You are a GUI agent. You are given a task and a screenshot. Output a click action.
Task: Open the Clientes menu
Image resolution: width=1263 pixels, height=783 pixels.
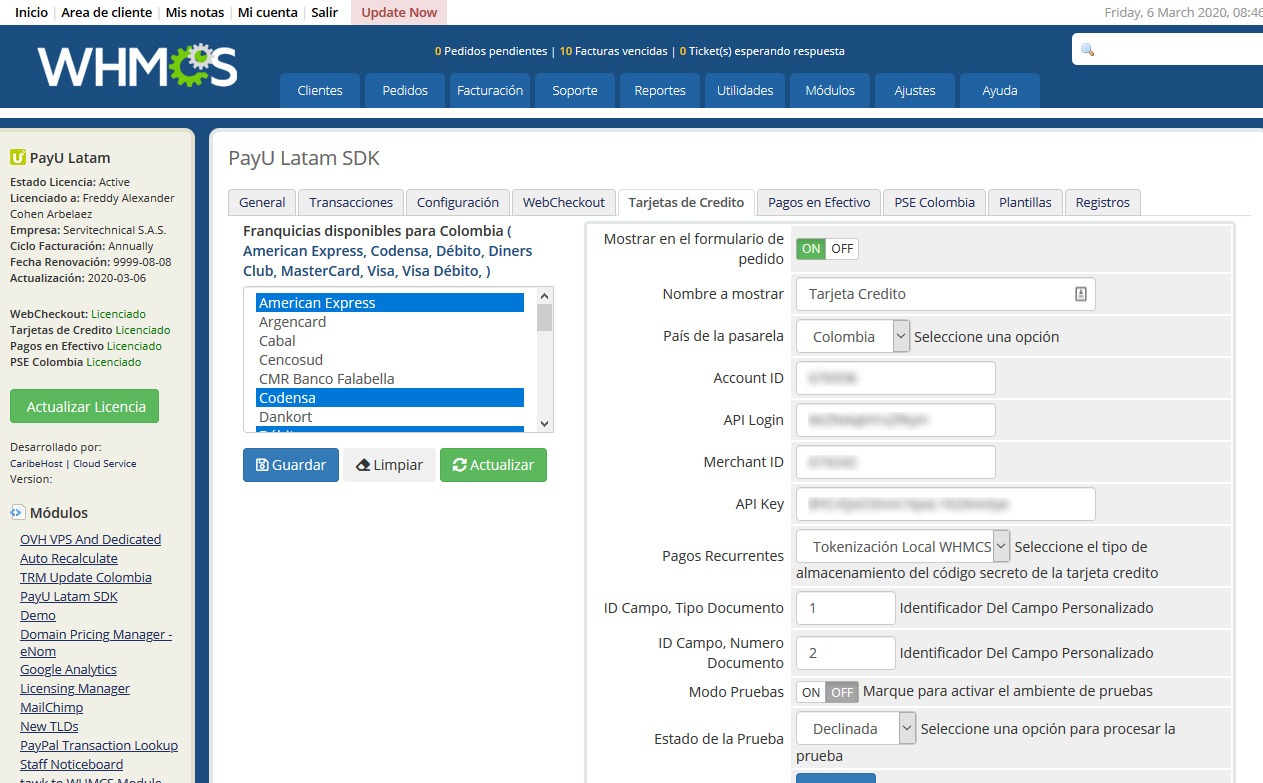(320, 90)
